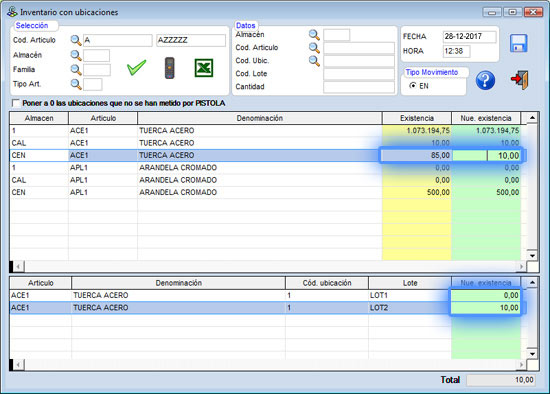Viewport: 550px width, 394px height.
Task: Sort upper grid by Articulo header
Action: [103, 118]
